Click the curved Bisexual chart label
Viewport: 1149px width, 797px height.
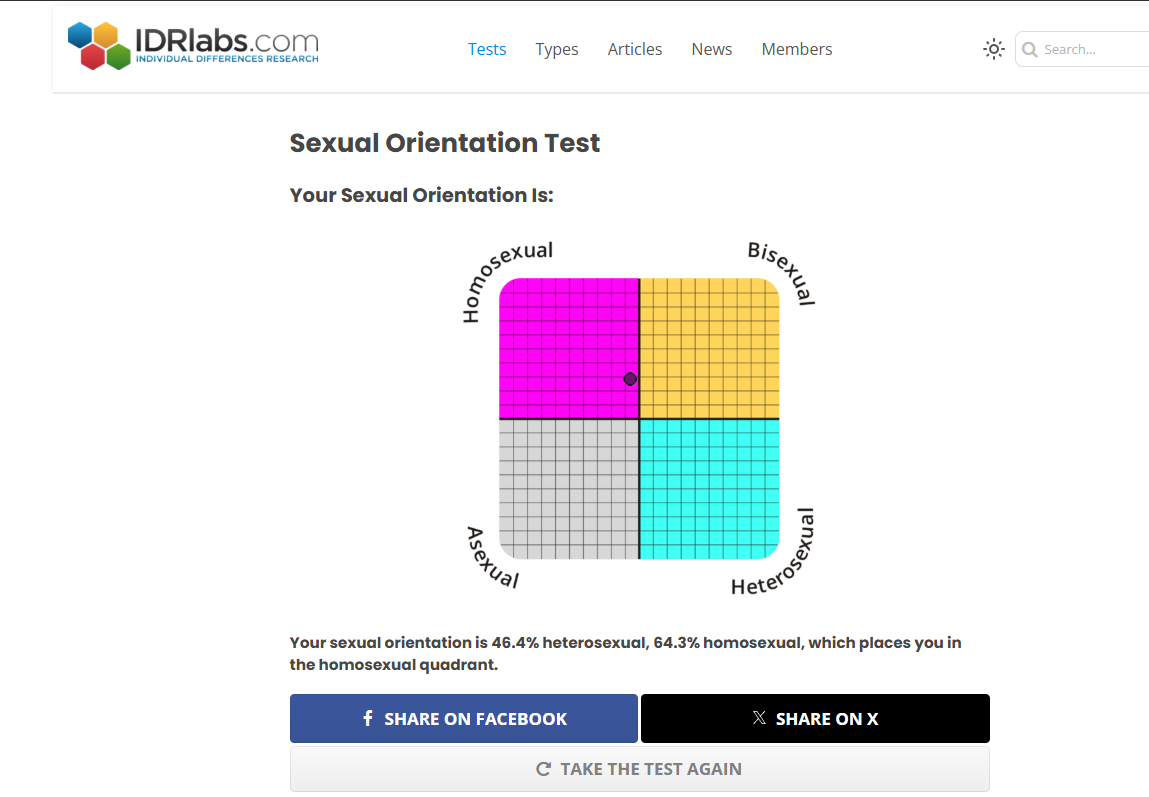781,272
